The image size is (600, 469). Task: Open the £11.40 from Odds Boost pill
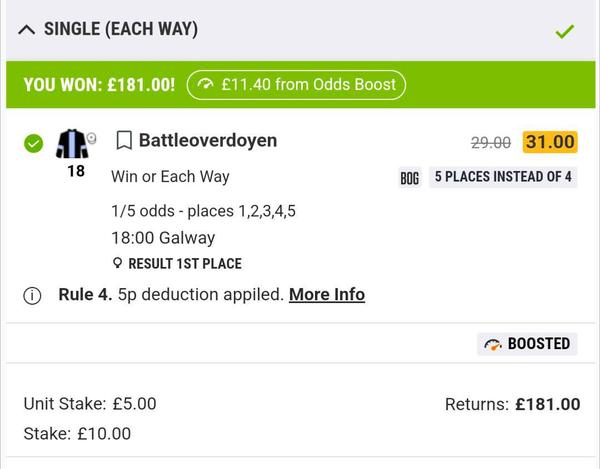point(296,85)
